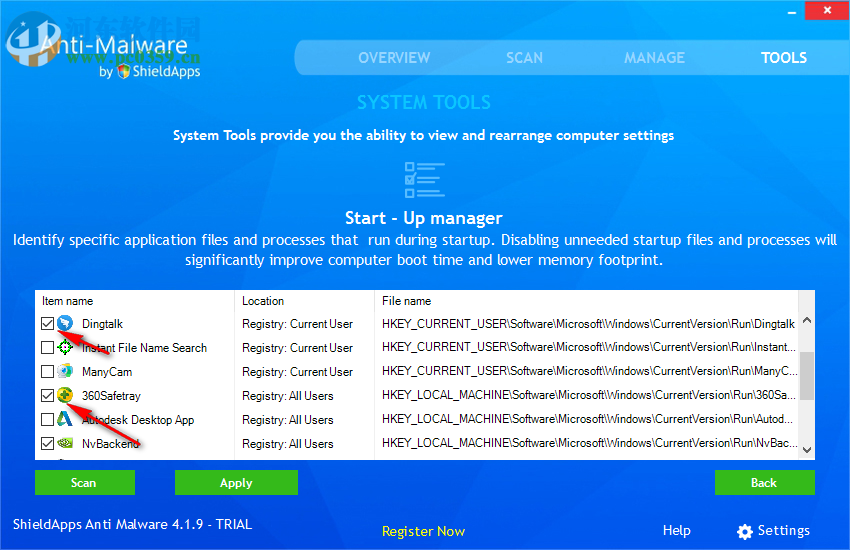This screenshot has width=850, height=550.
Task: Open the OVERVIEW tab
Action: click(394, 57)
